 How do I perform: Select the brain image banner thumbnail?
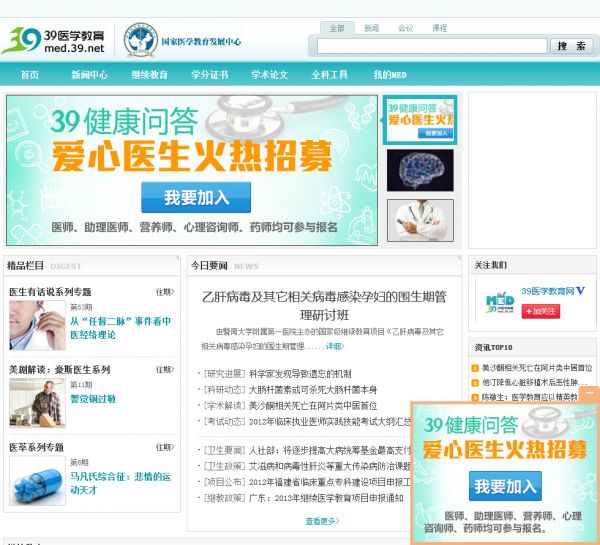pos(420,170)
